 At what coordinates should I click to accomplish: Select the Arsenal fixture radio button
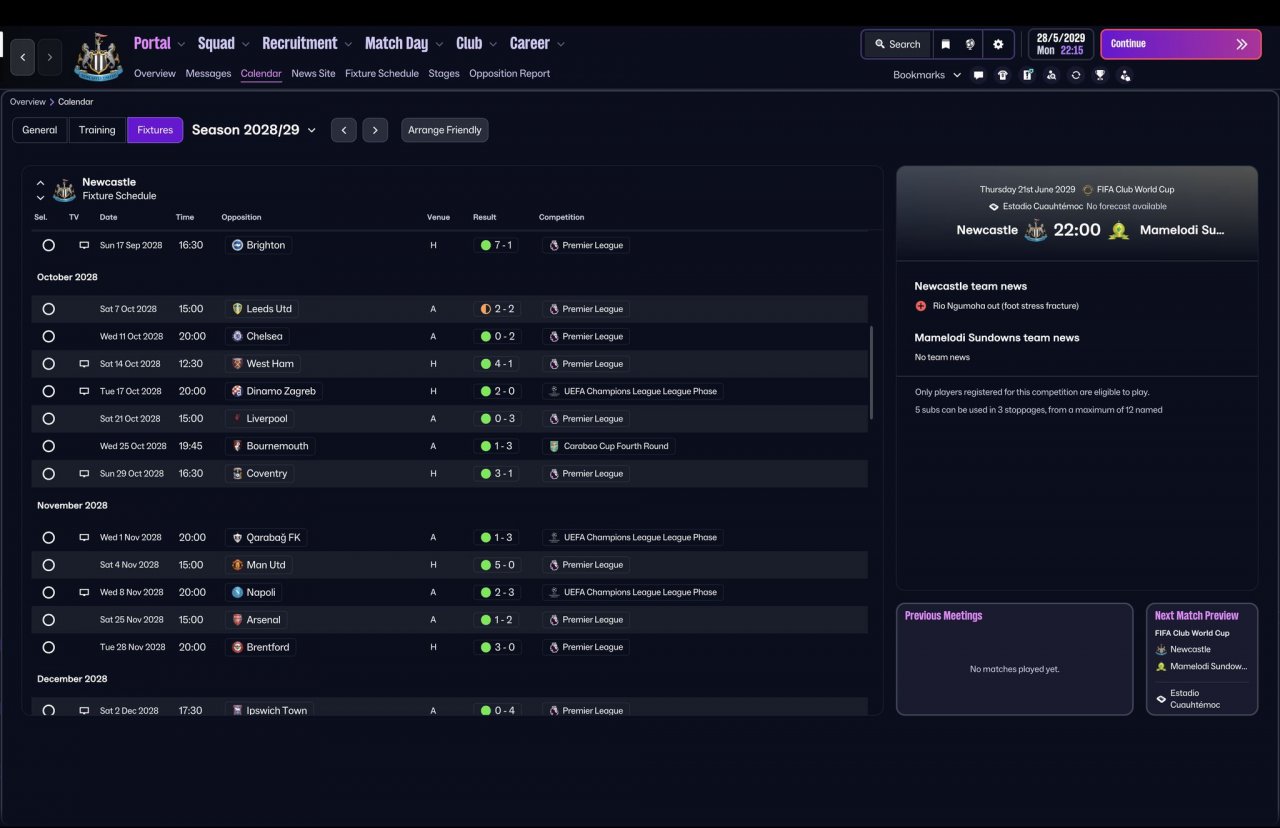[x=48, y=620]
